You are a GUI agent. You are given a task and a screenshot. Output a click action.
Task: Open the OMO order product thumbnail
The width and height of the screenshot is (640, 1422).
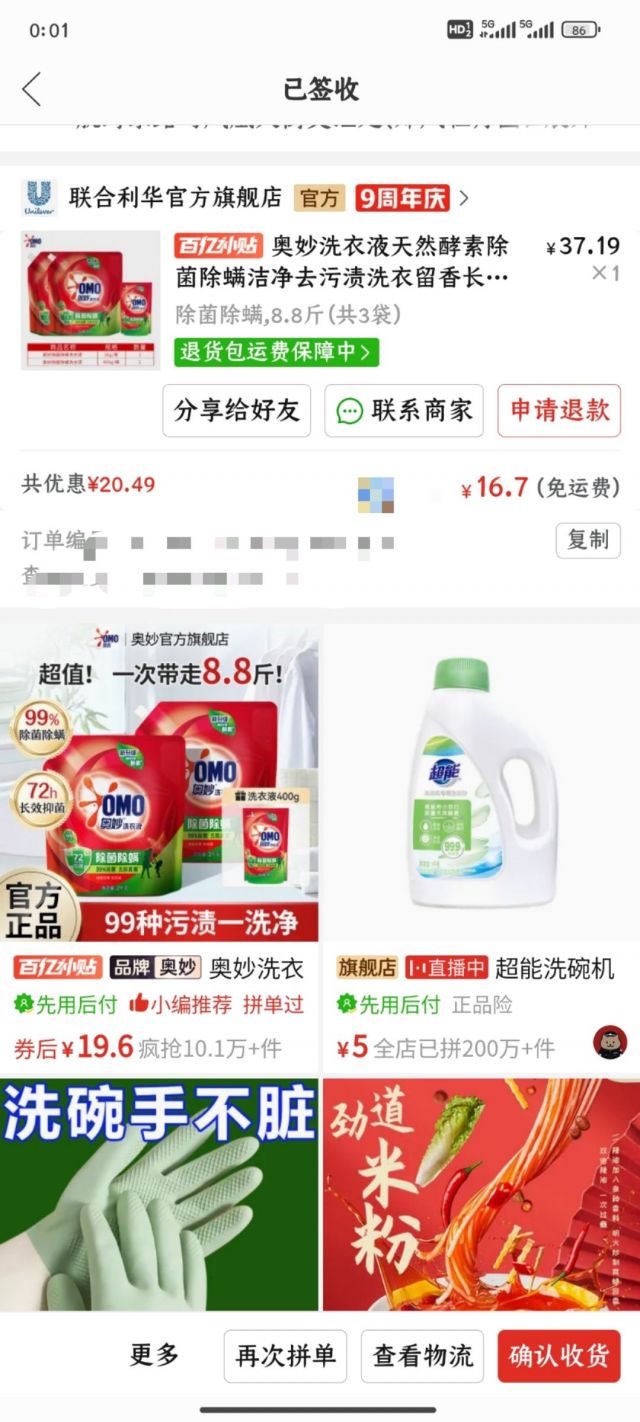click(91, 300)
